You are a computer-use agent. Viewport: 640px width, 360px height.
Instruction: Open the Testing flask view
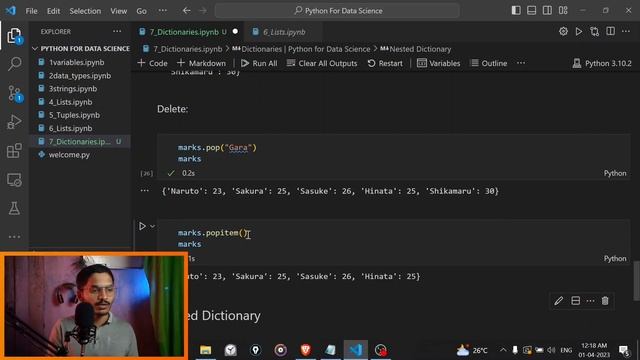tap(14, 208)
